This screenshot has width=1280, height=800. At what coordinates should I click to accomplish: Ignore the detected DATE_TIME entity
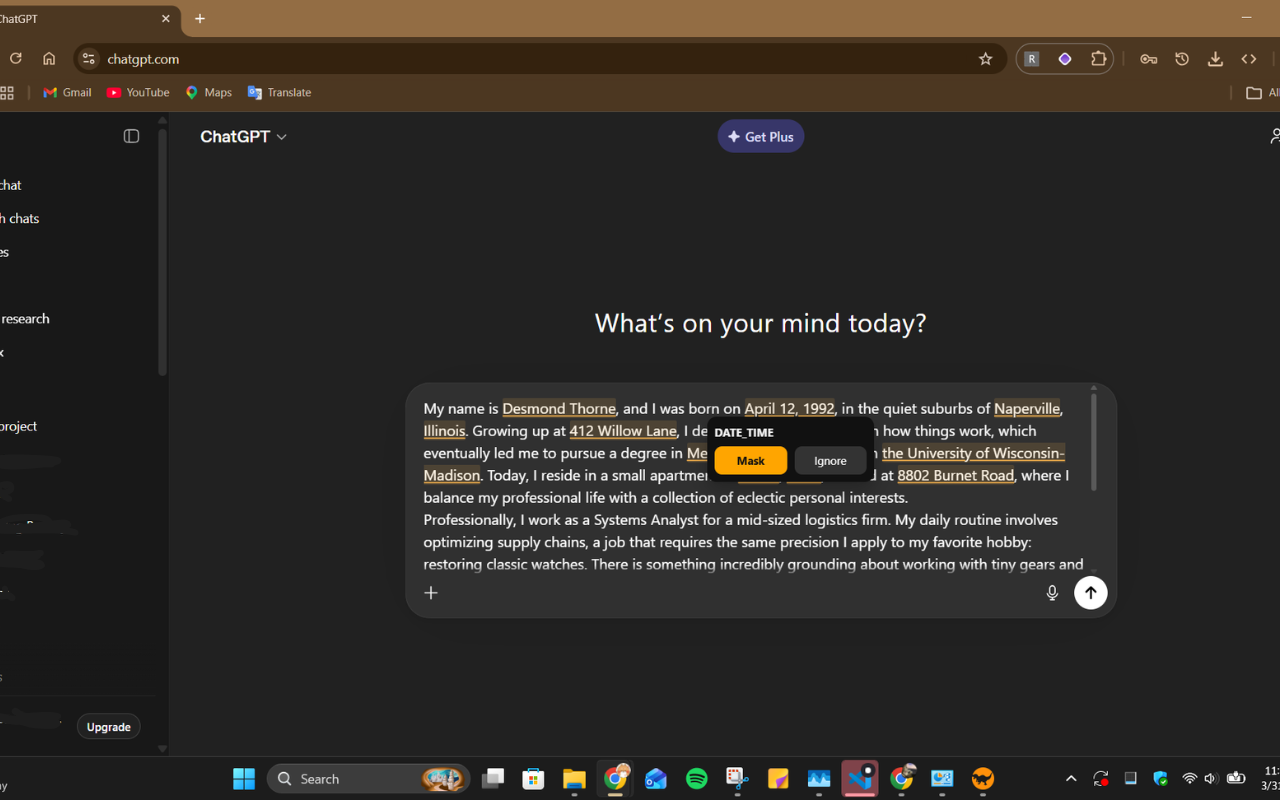point(830,461)
